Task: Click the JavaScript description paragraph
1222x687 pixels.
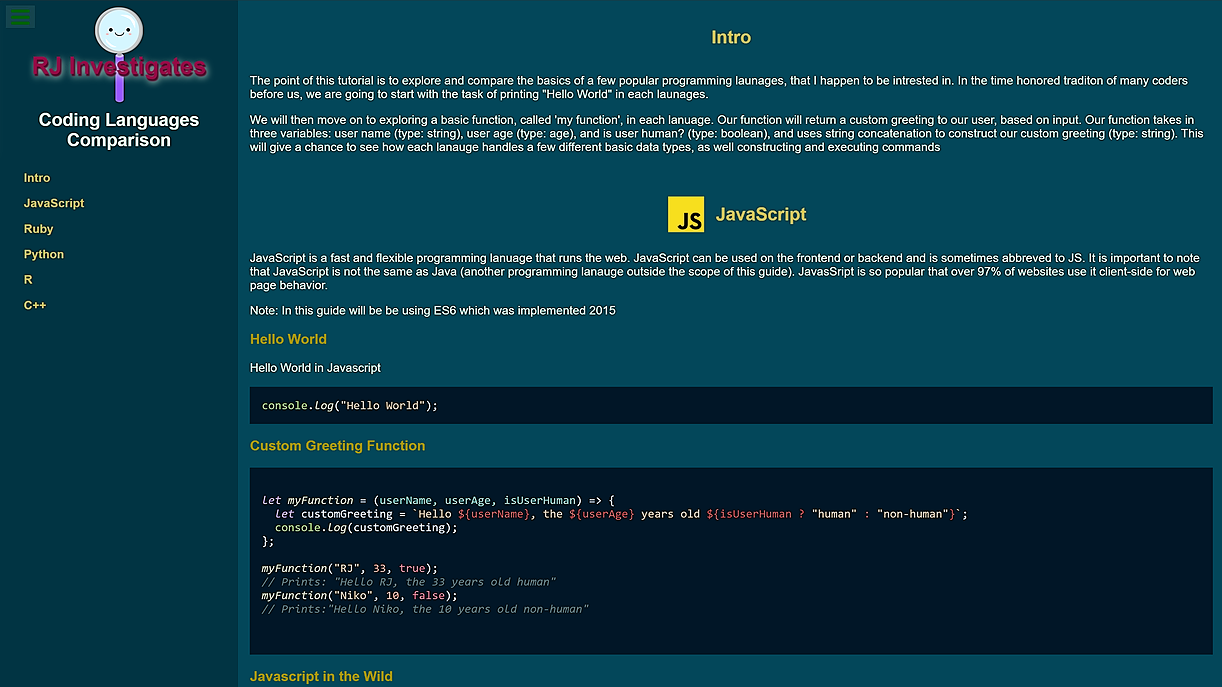Action: (x=727, y=271)
